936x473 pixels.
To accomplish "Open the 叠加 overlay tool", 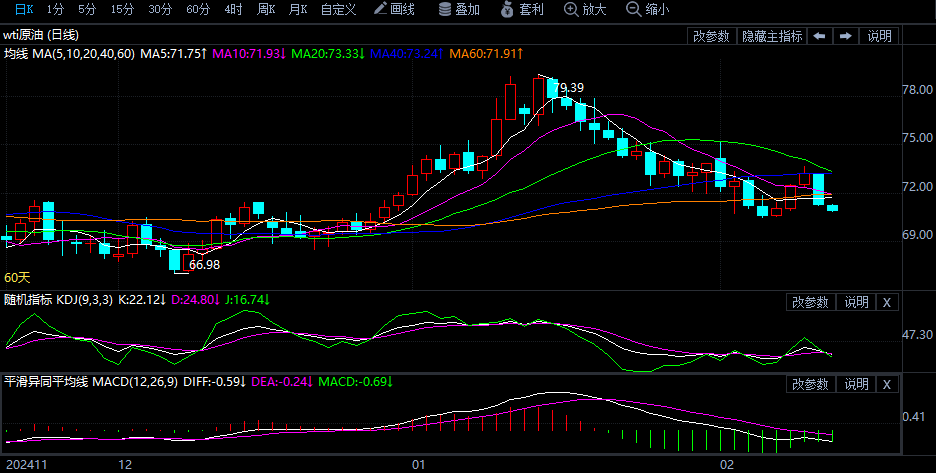I will [458, 9].
